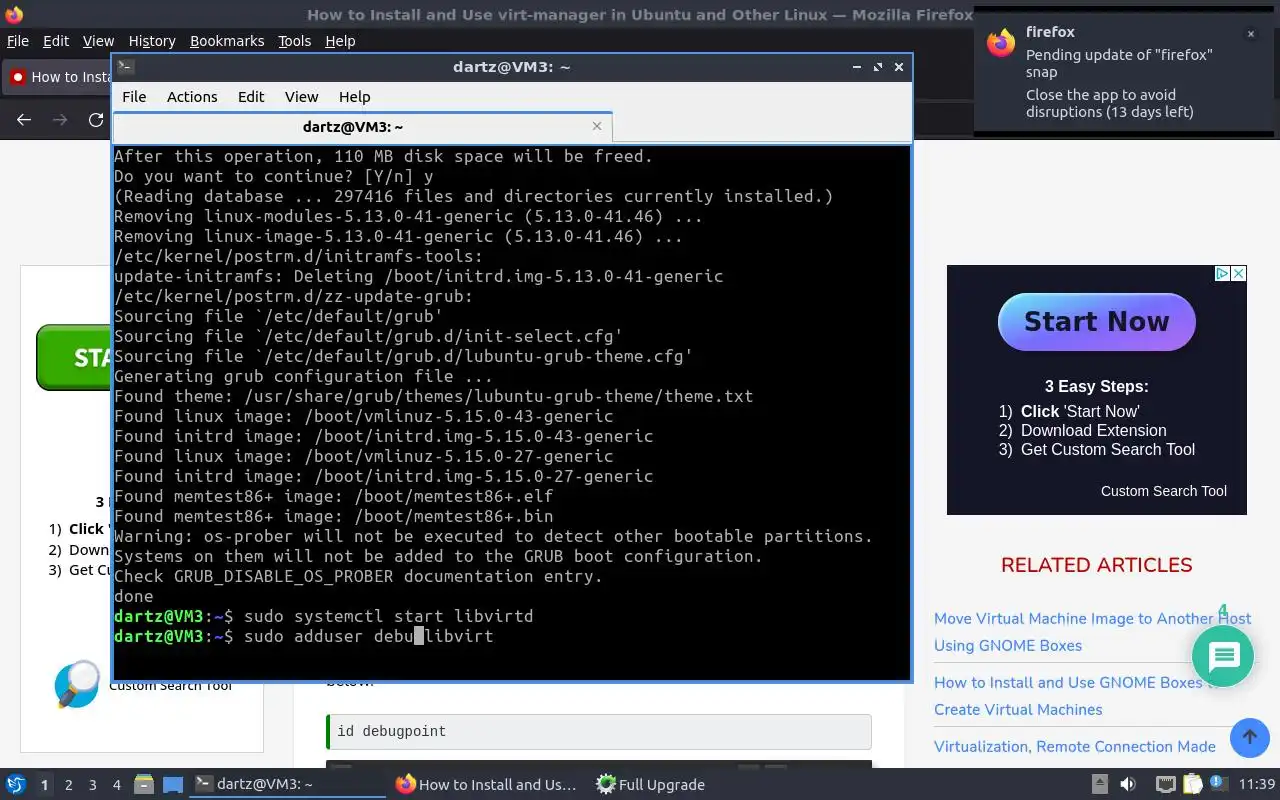Click the Firefox icon in the notification
Image resolution: width=1280 pixels, height=800 pixels.
[1001, 42]
